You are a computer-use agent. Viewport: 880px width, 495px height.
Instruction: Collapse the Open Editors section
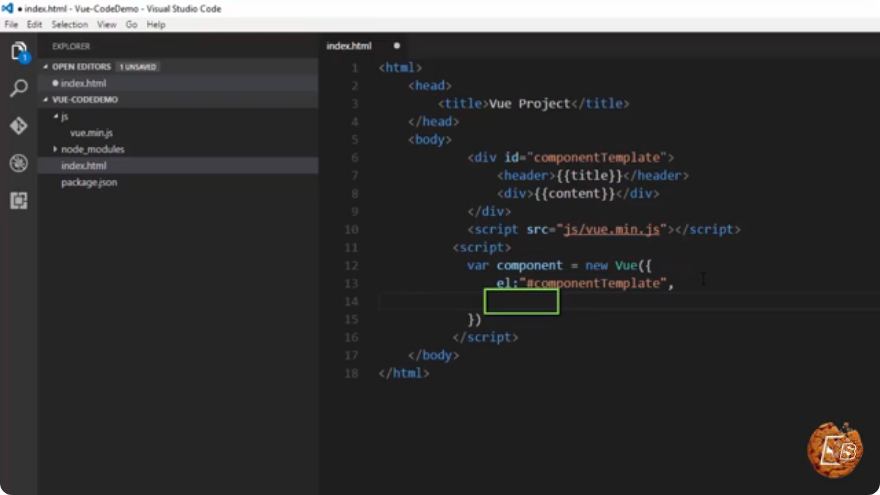[46, 67]
